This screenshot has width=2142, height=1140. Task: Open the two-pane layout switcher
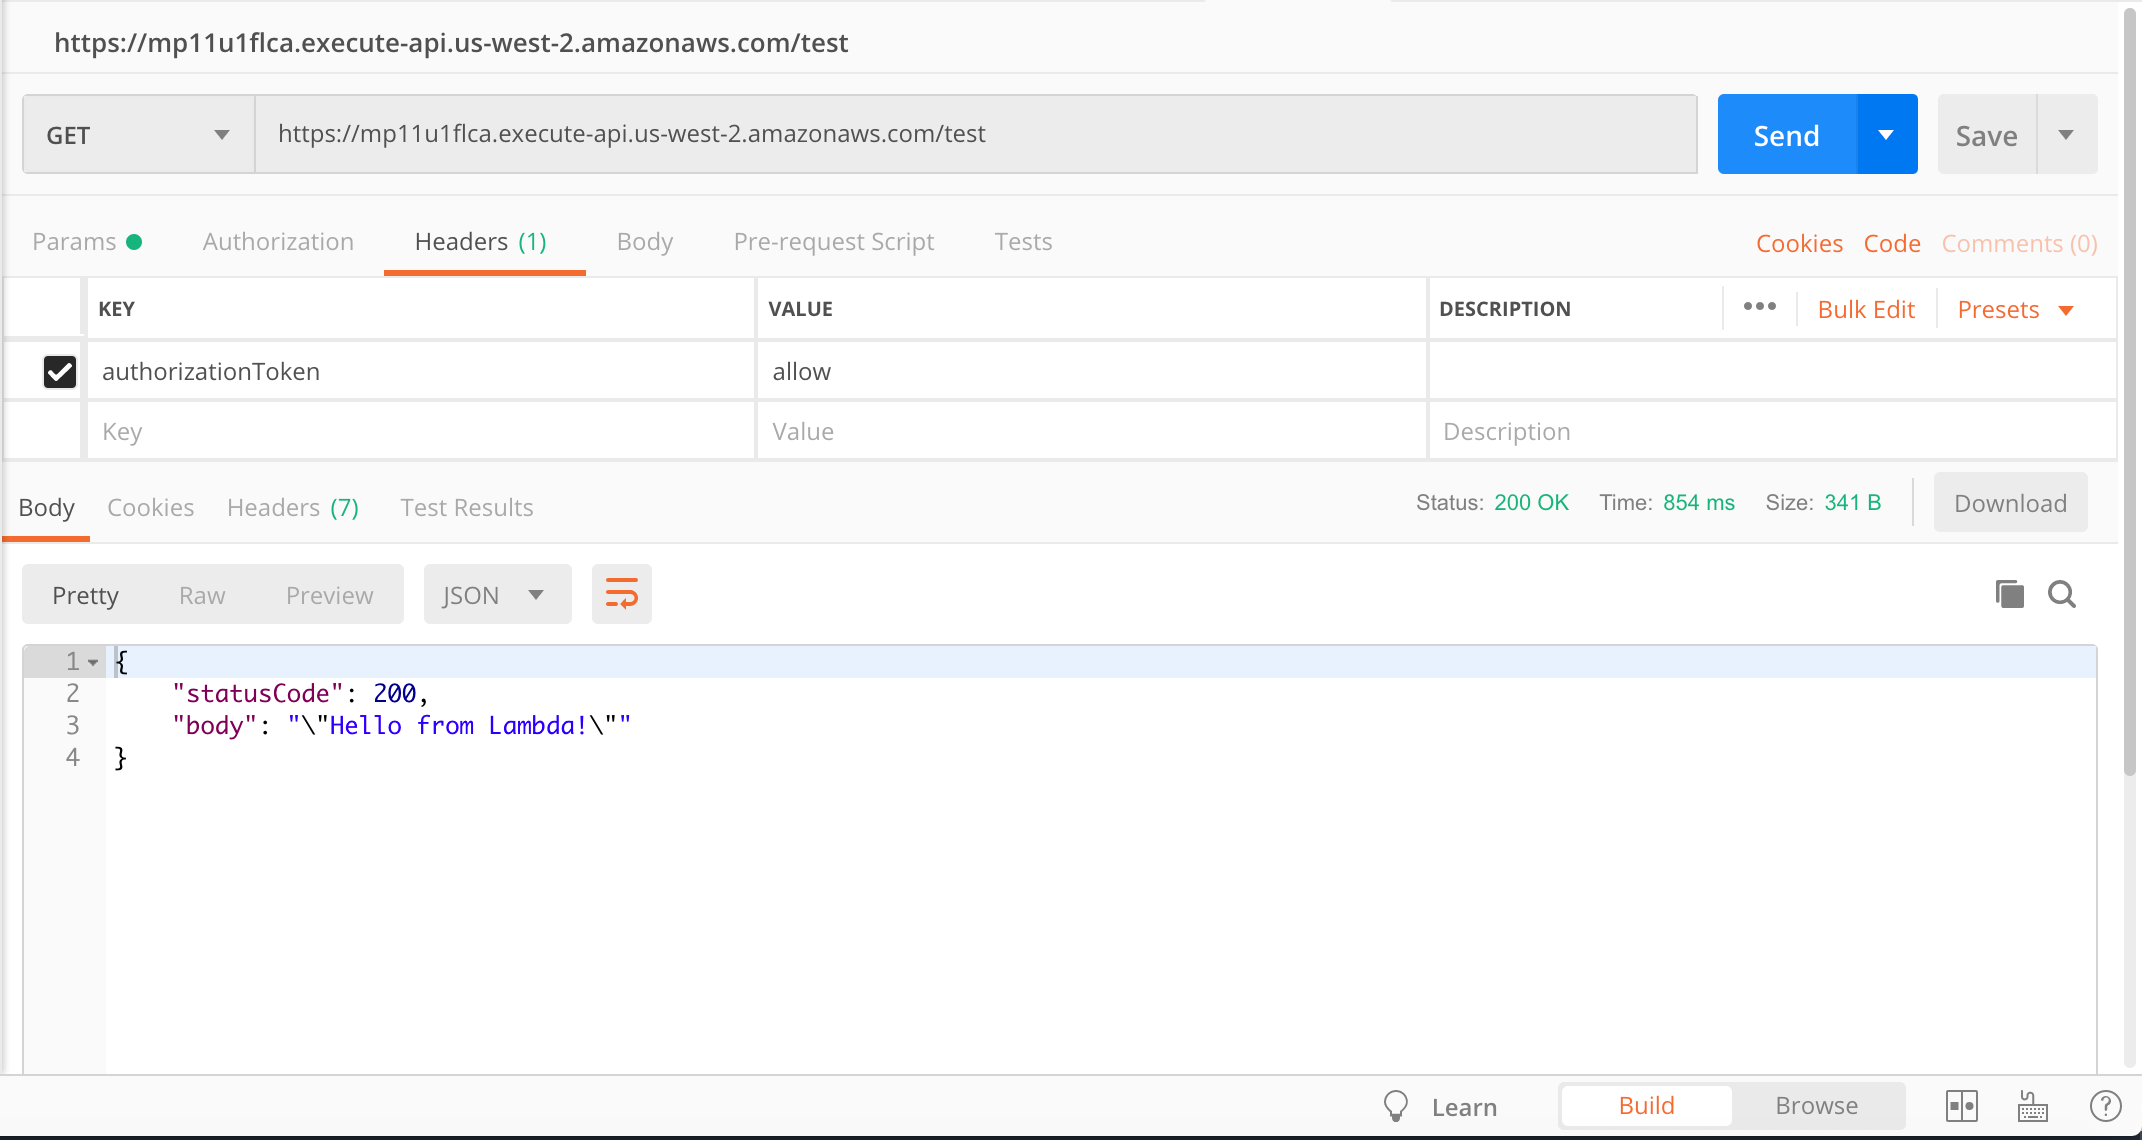[x=1962, y=1106]
